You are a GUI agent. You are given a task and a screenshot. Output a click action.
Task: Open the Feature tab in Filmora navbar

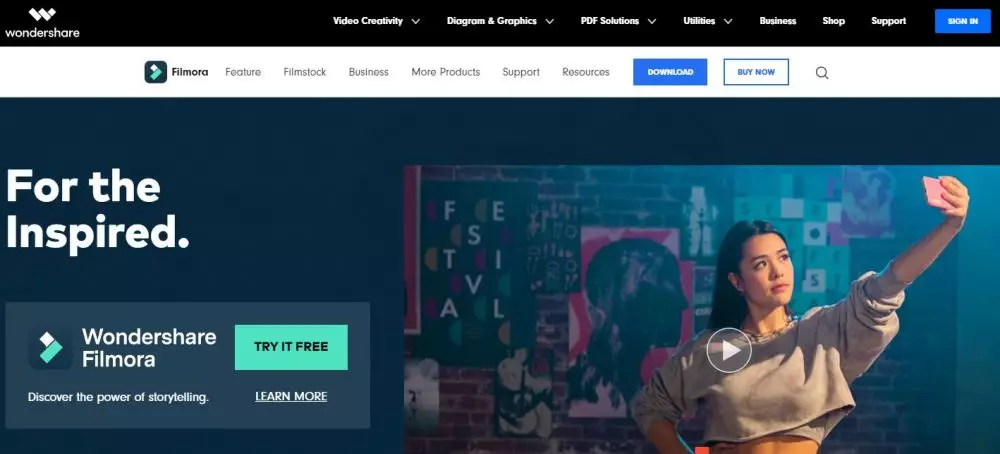(243, 72)
